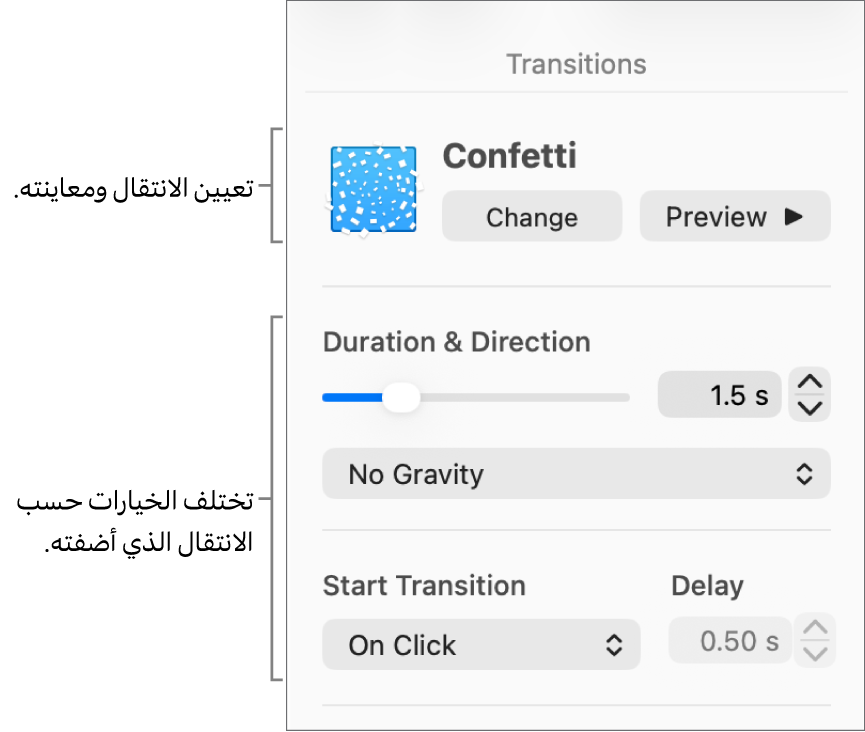Decrease delay with the down stepper arrow
The image size is (865, 732).
tap(816, 654)
